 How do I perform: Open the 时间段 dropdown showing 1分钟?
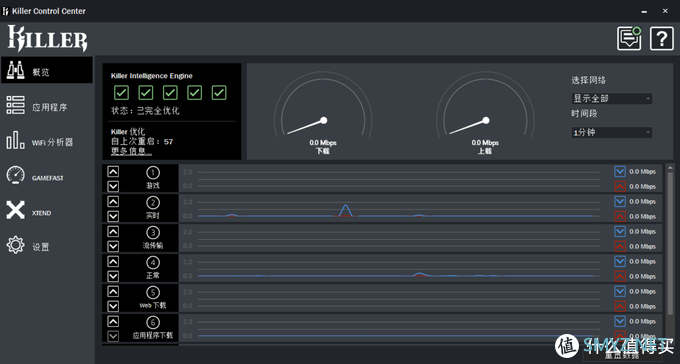pos(611,132)
